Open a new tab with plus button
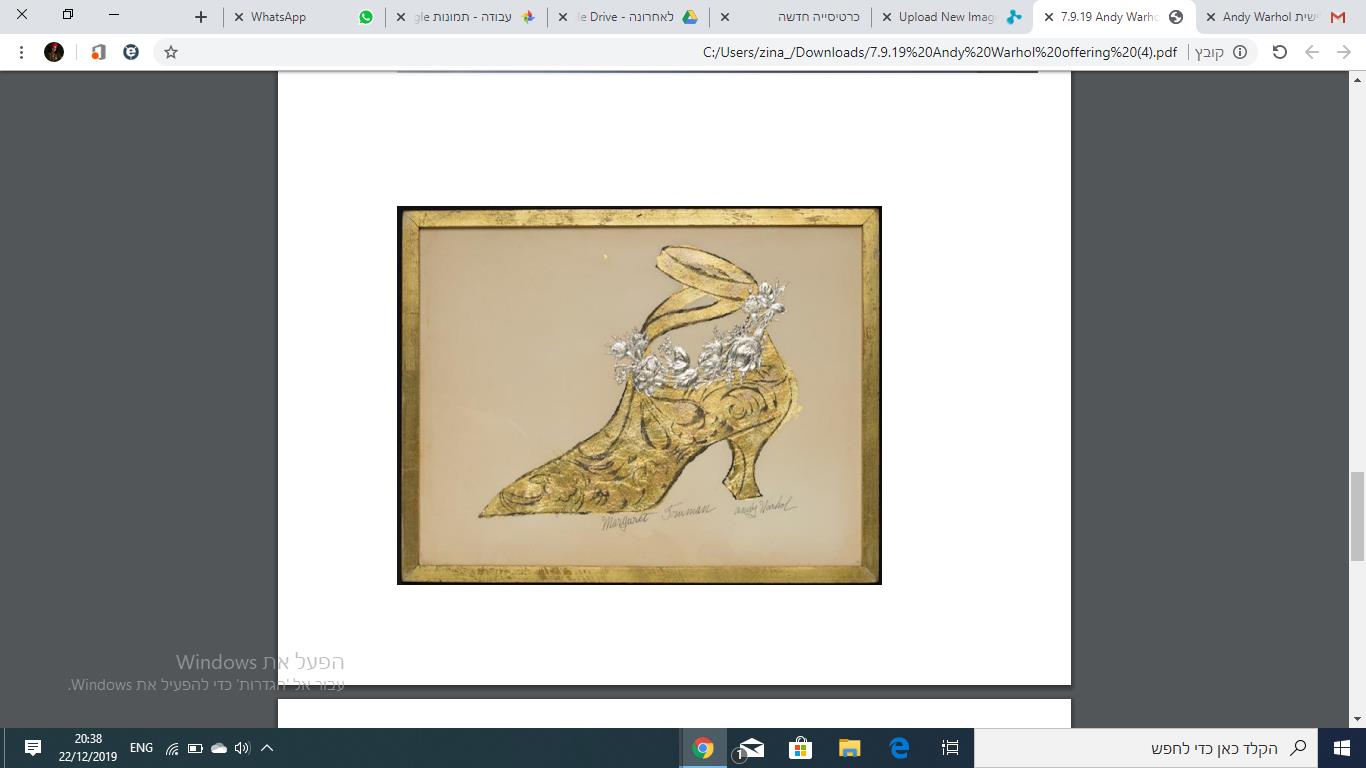Viewport: 1366px width, 768px height. coord(201,17)
